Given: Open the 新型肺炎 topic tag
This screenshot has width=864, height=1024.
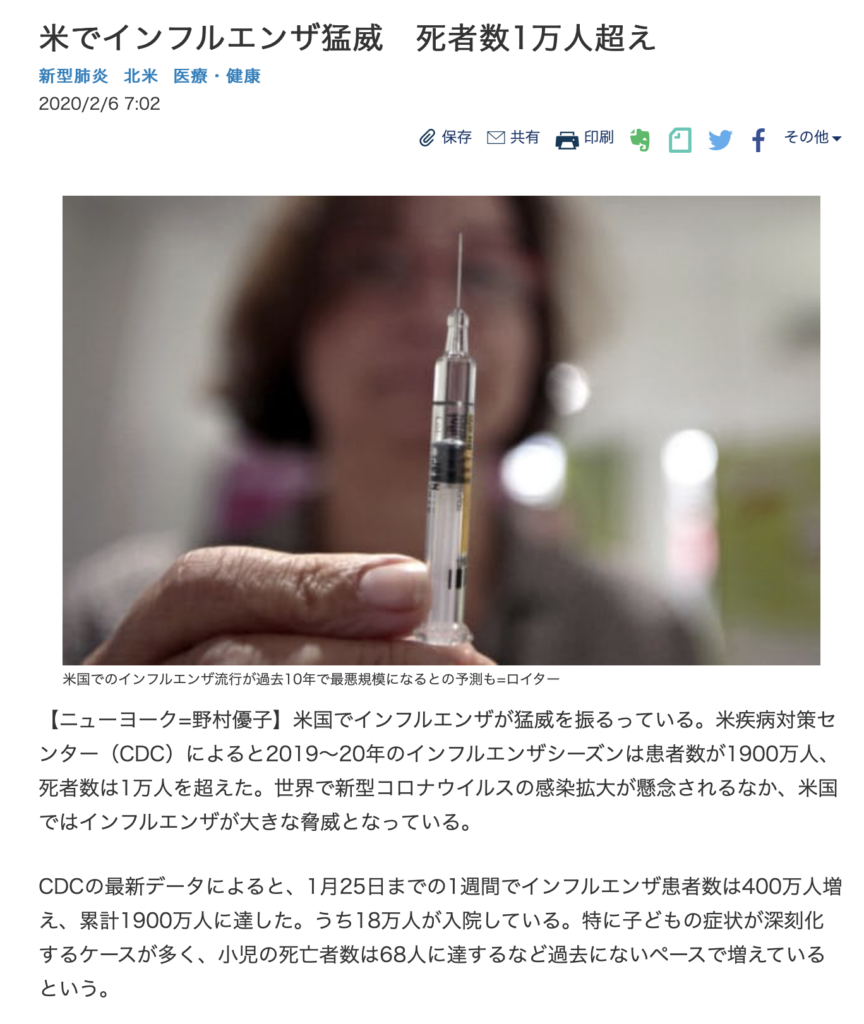Looking at the screenshot, I should [73, 76].
